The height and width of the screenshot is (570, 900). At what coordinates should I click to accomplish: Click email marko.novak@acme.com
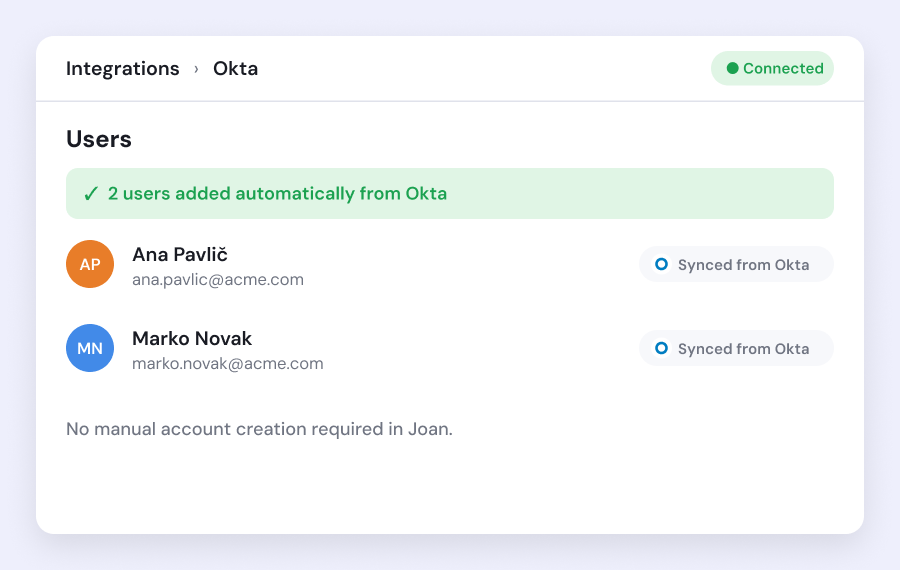click(x=227, y=363)
